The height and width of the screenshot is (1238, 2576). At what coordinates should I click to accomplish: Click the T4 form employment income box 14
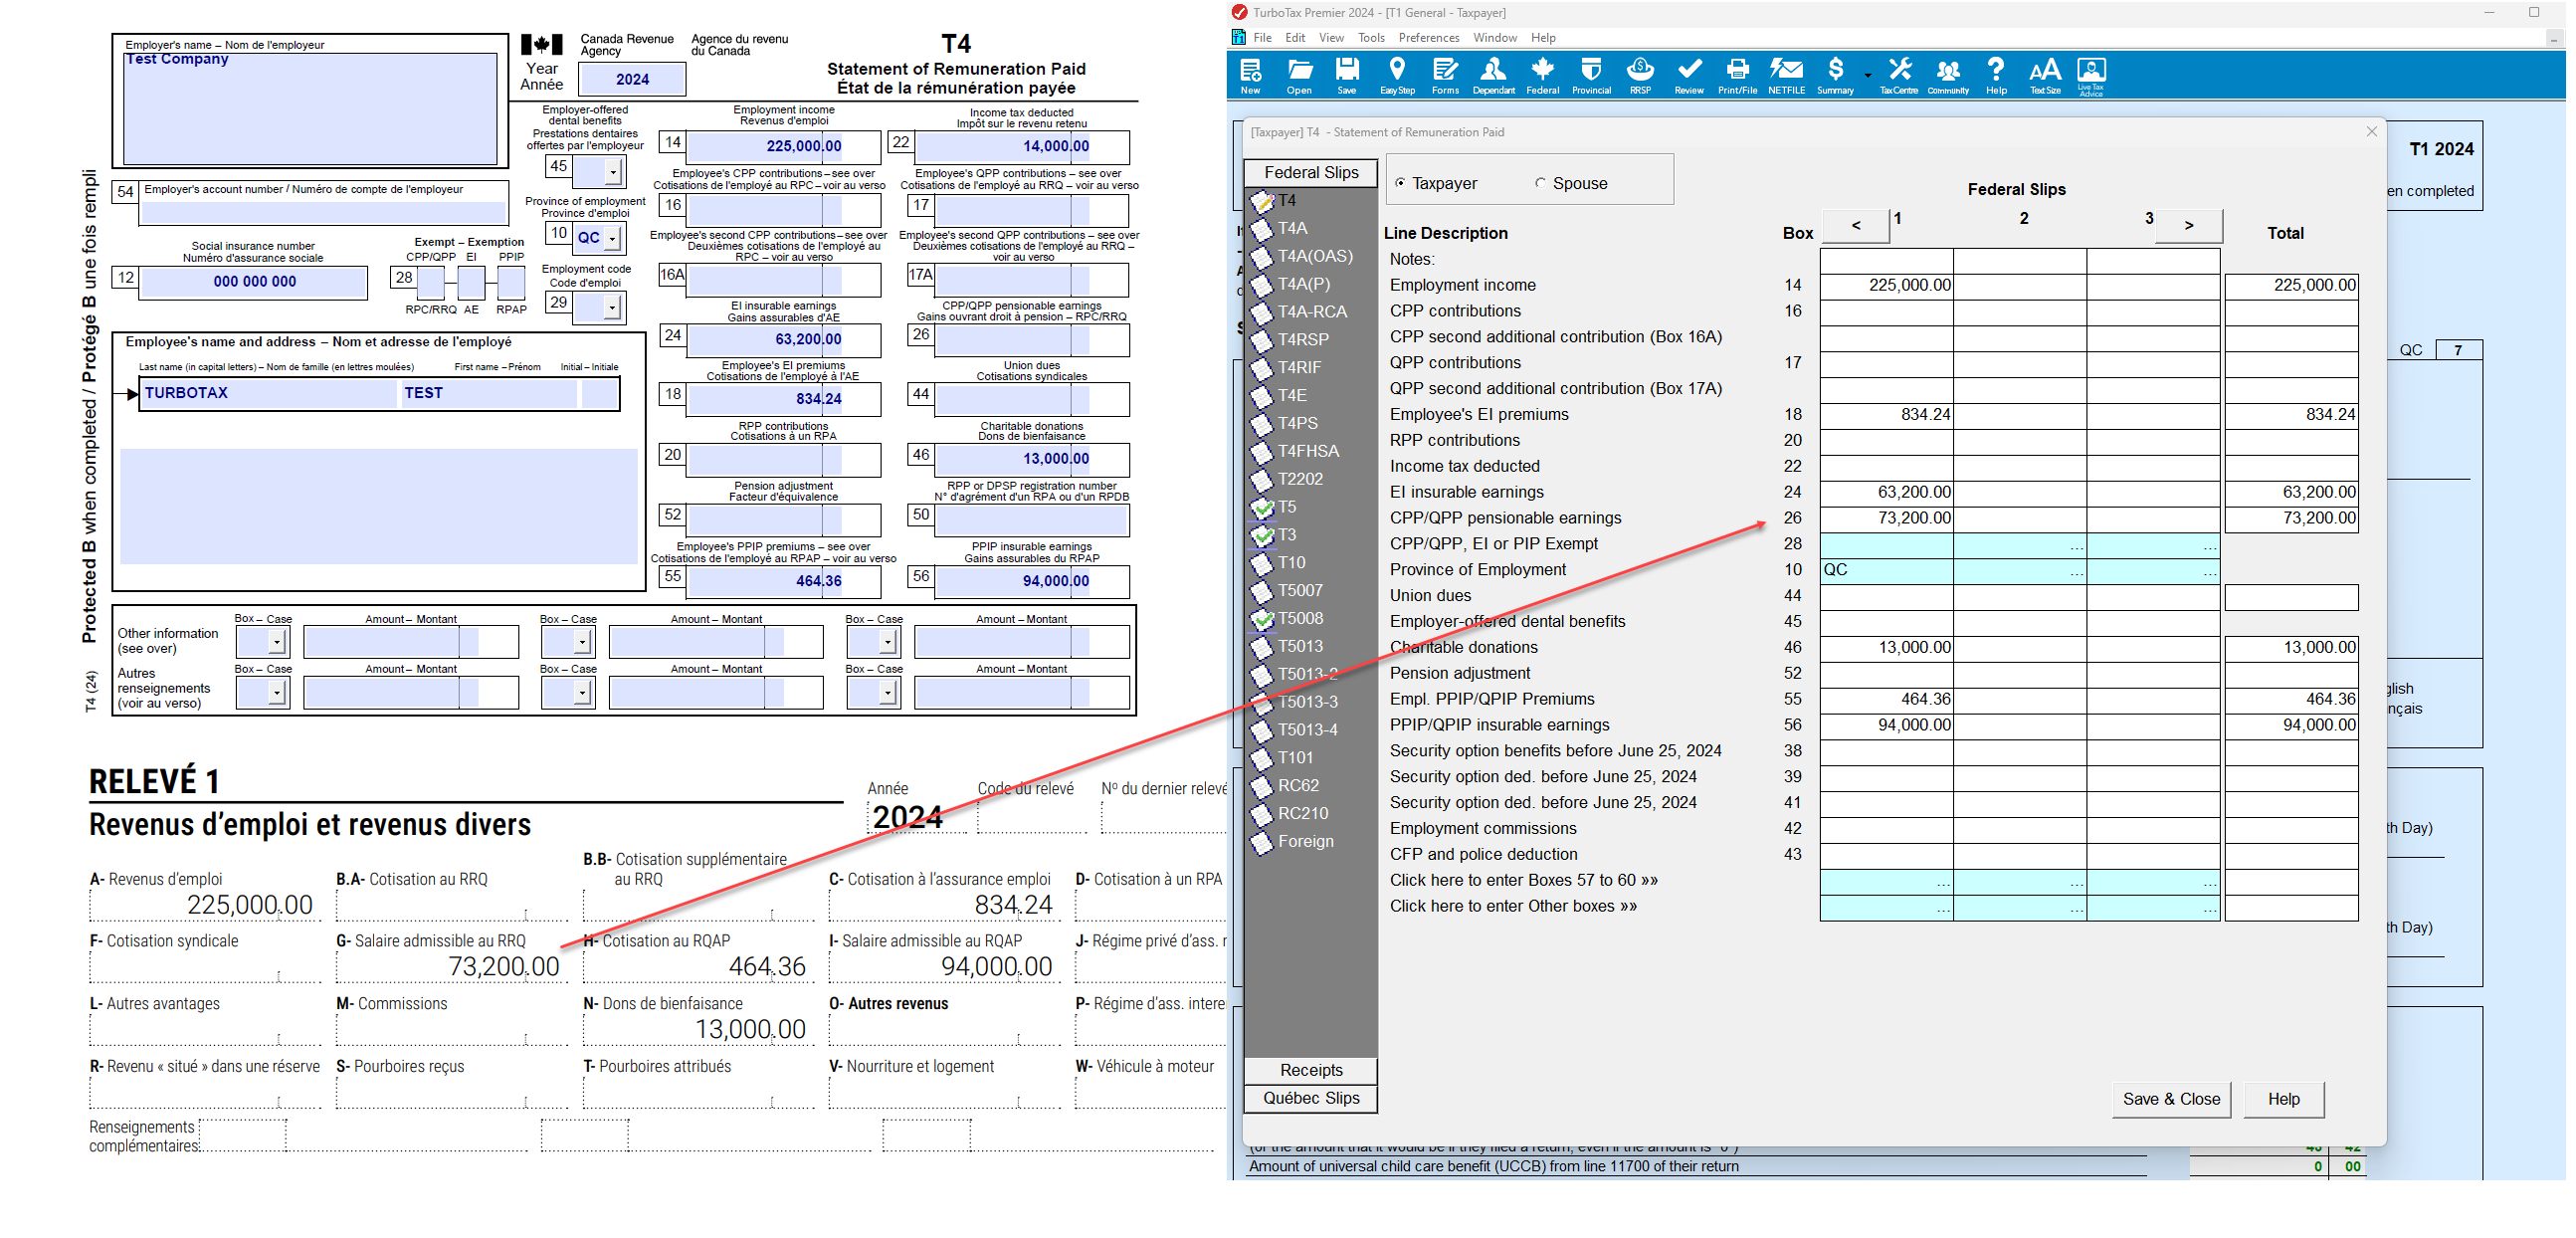point(783,146)
